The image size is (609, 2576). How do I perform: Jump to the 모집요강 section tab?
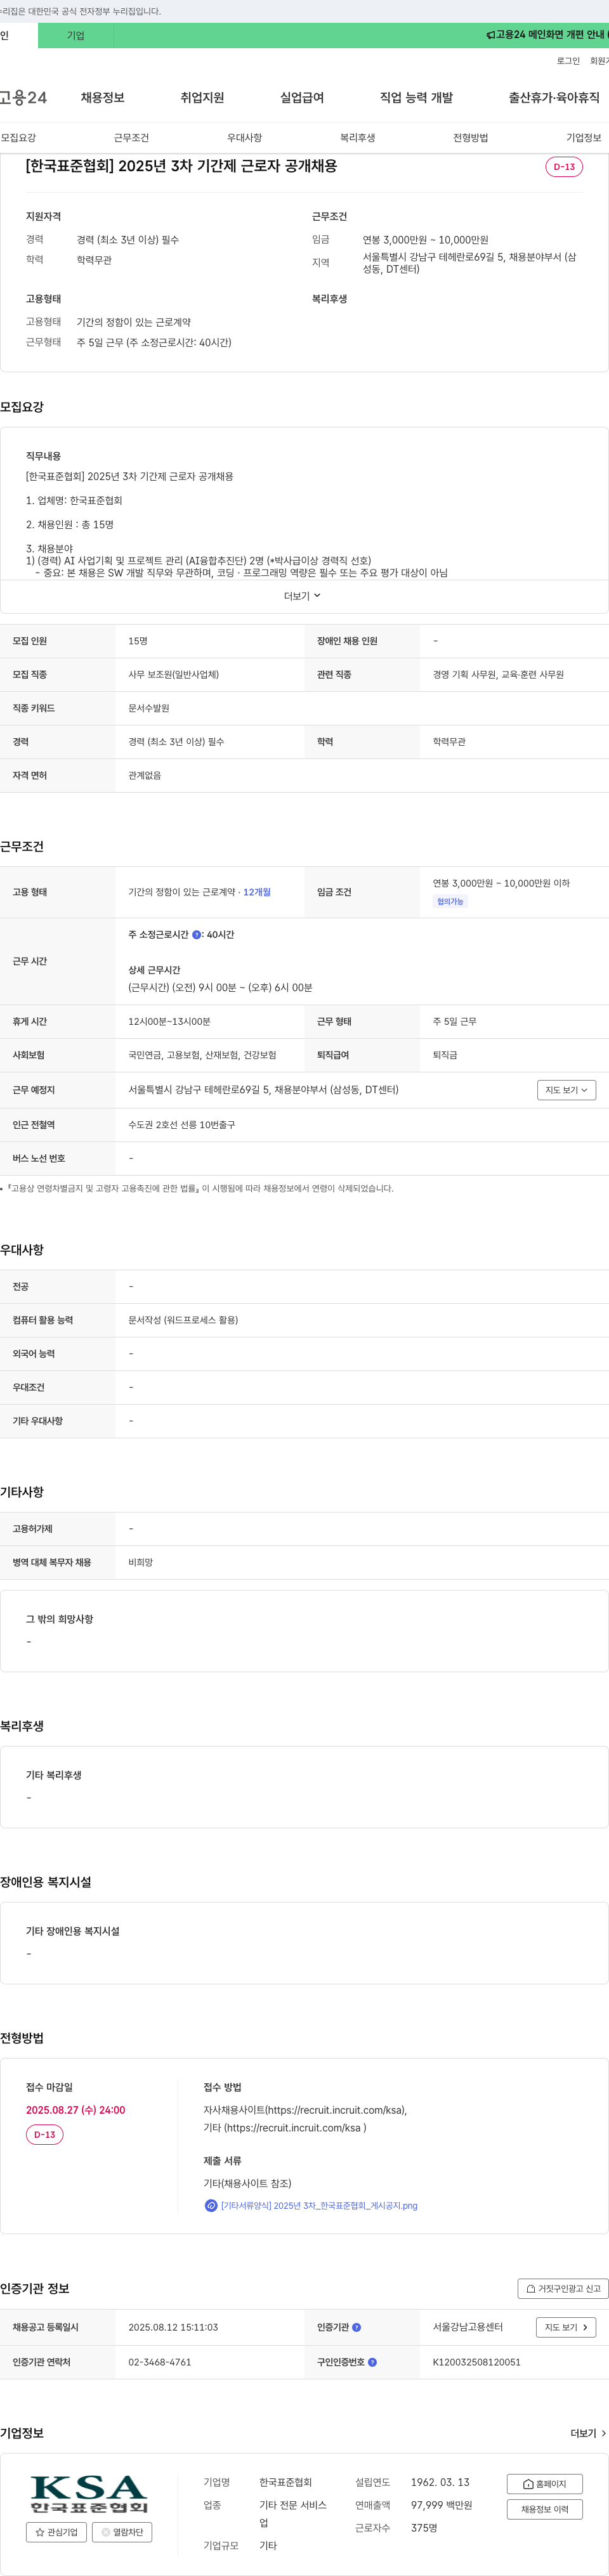coord(18,138)
